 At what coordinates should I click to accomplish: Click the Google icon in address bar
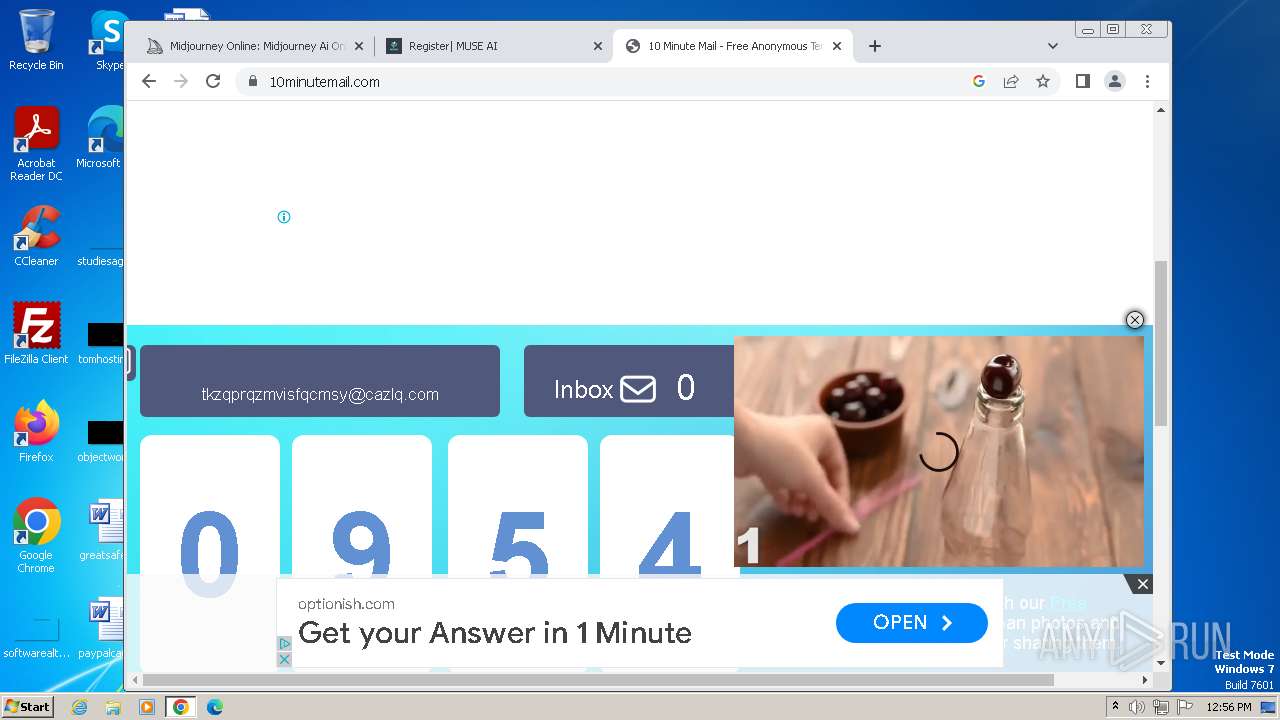point(979,82)
